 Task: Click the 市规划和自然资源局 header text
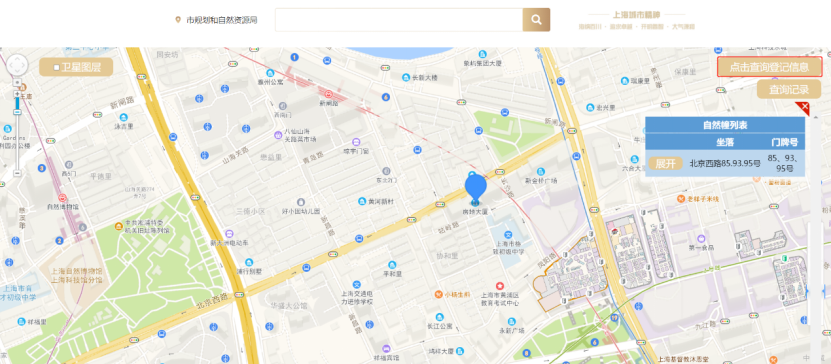coord(222,20)
